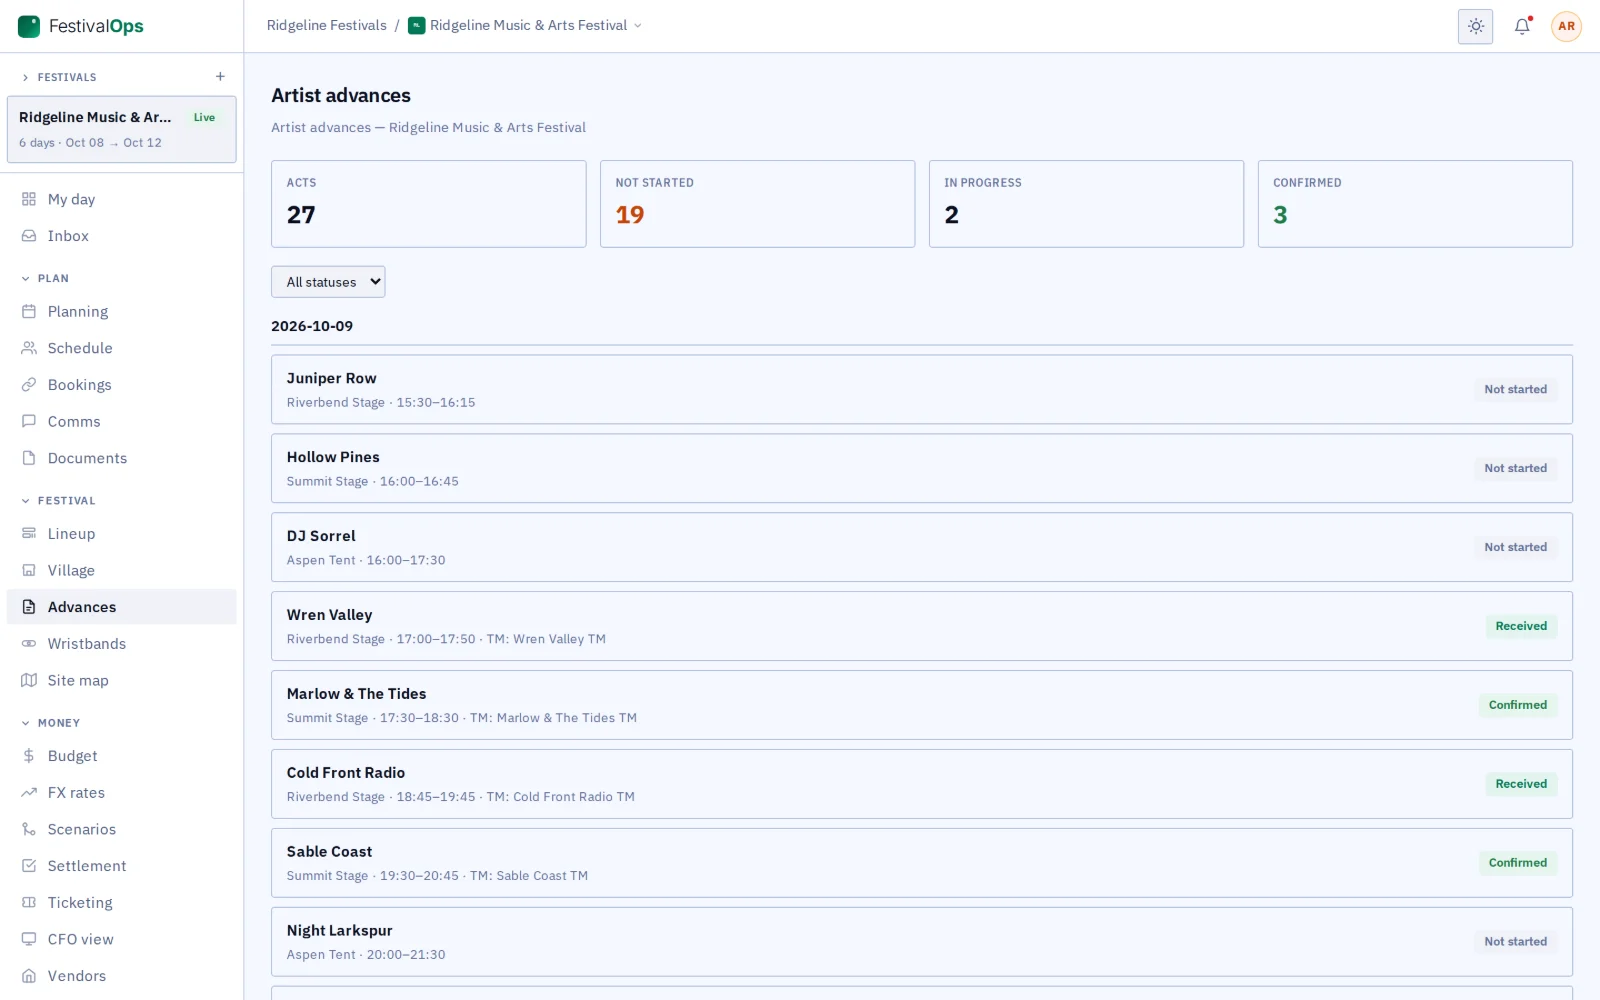The height and width of the screenshot is (1000, 1600).
Task: Click the Wristbands icon in sidebar
Action: click(29, 643)
